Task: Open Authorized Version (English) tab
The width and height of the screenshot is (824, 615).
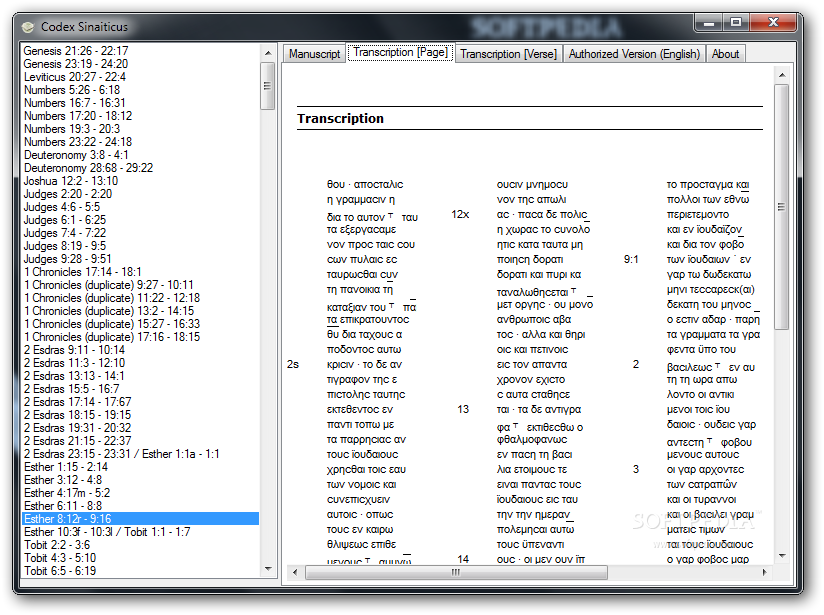Action: (634, 54)
